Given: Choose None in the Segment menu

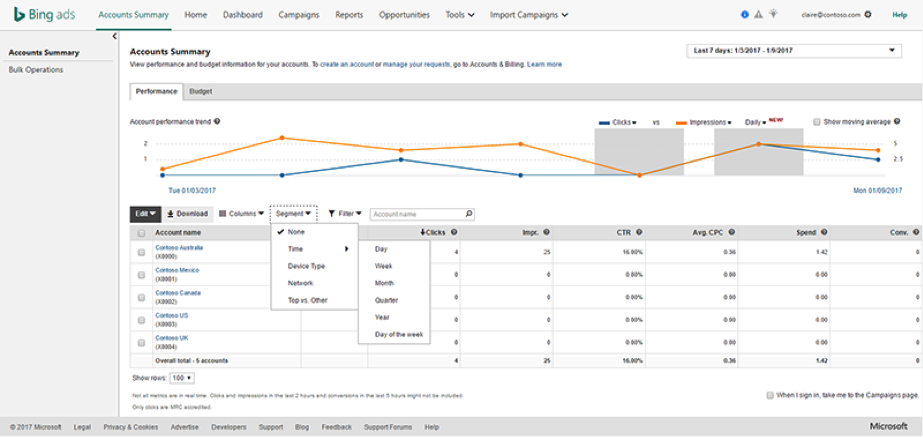Looking at the screenshot, I should coord(314,232).
